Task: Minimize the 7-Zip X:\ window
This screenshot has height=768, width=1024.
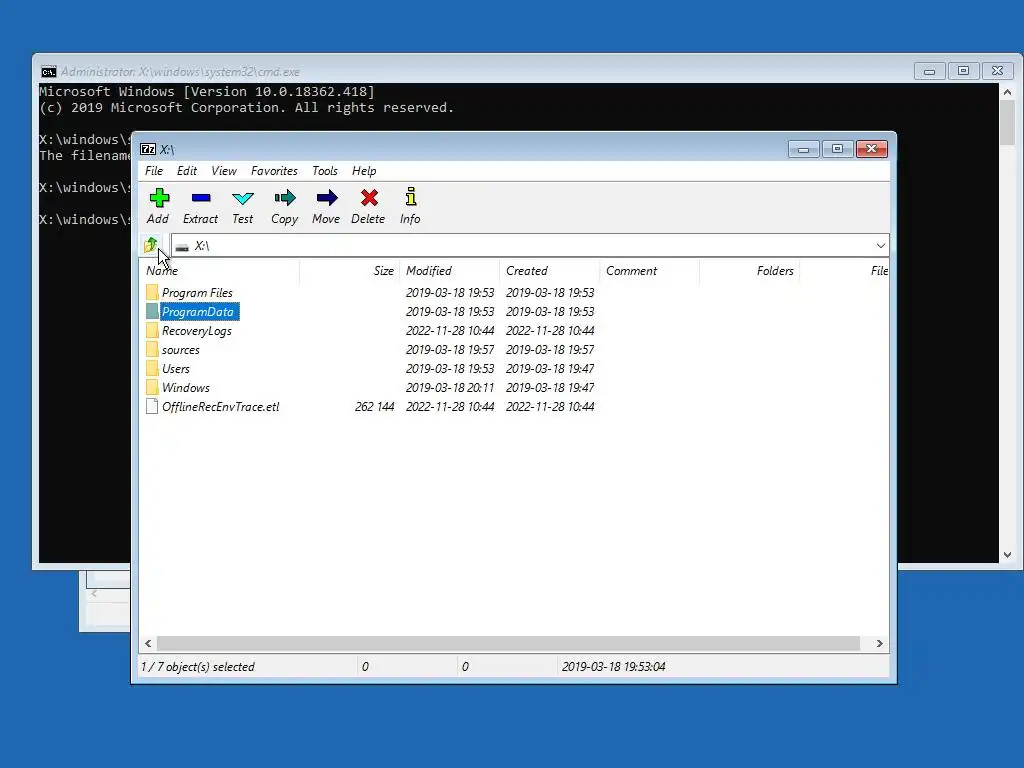Action: tap(804, 150)
